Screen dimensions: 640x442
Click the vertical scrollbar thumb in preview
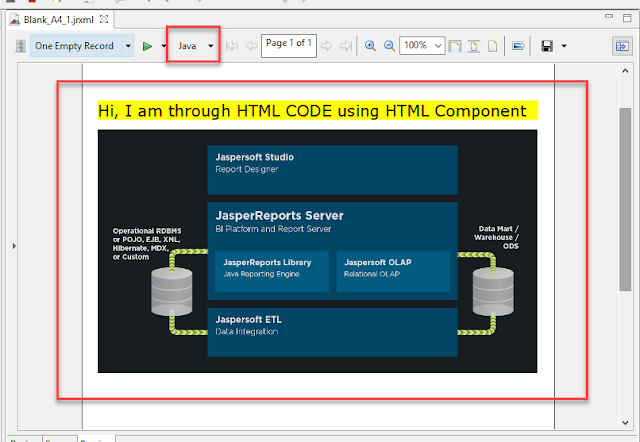click(625, 199)
